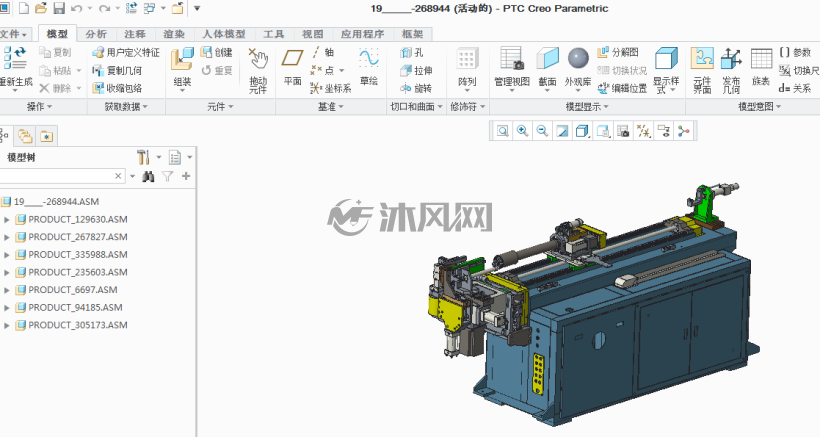This screenshot has height=437, width=820.
Task: Open Relations (关系)
Action: 795,88
